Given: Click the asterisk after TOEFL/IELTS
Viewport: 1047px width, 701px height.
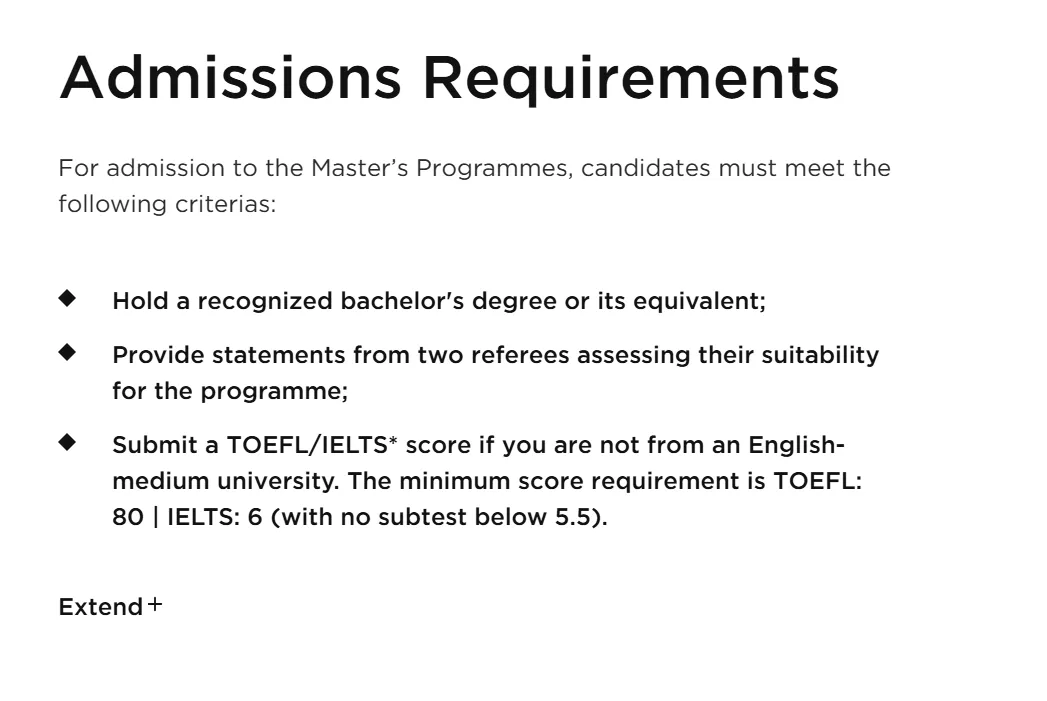Looking at the screenshot, I should click(x=393, y=441).
